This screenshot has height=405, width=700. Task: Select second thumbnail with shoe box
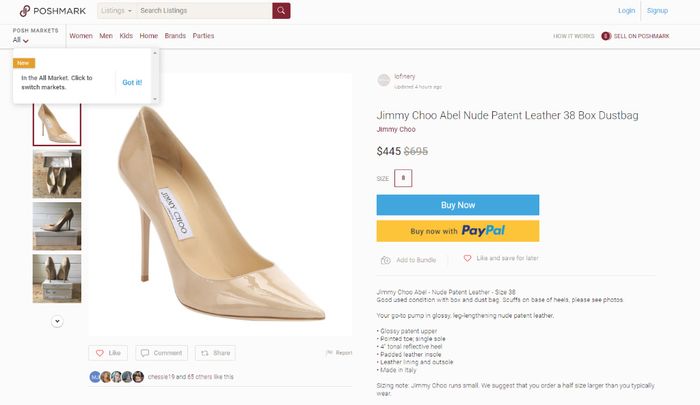point(57,174)
